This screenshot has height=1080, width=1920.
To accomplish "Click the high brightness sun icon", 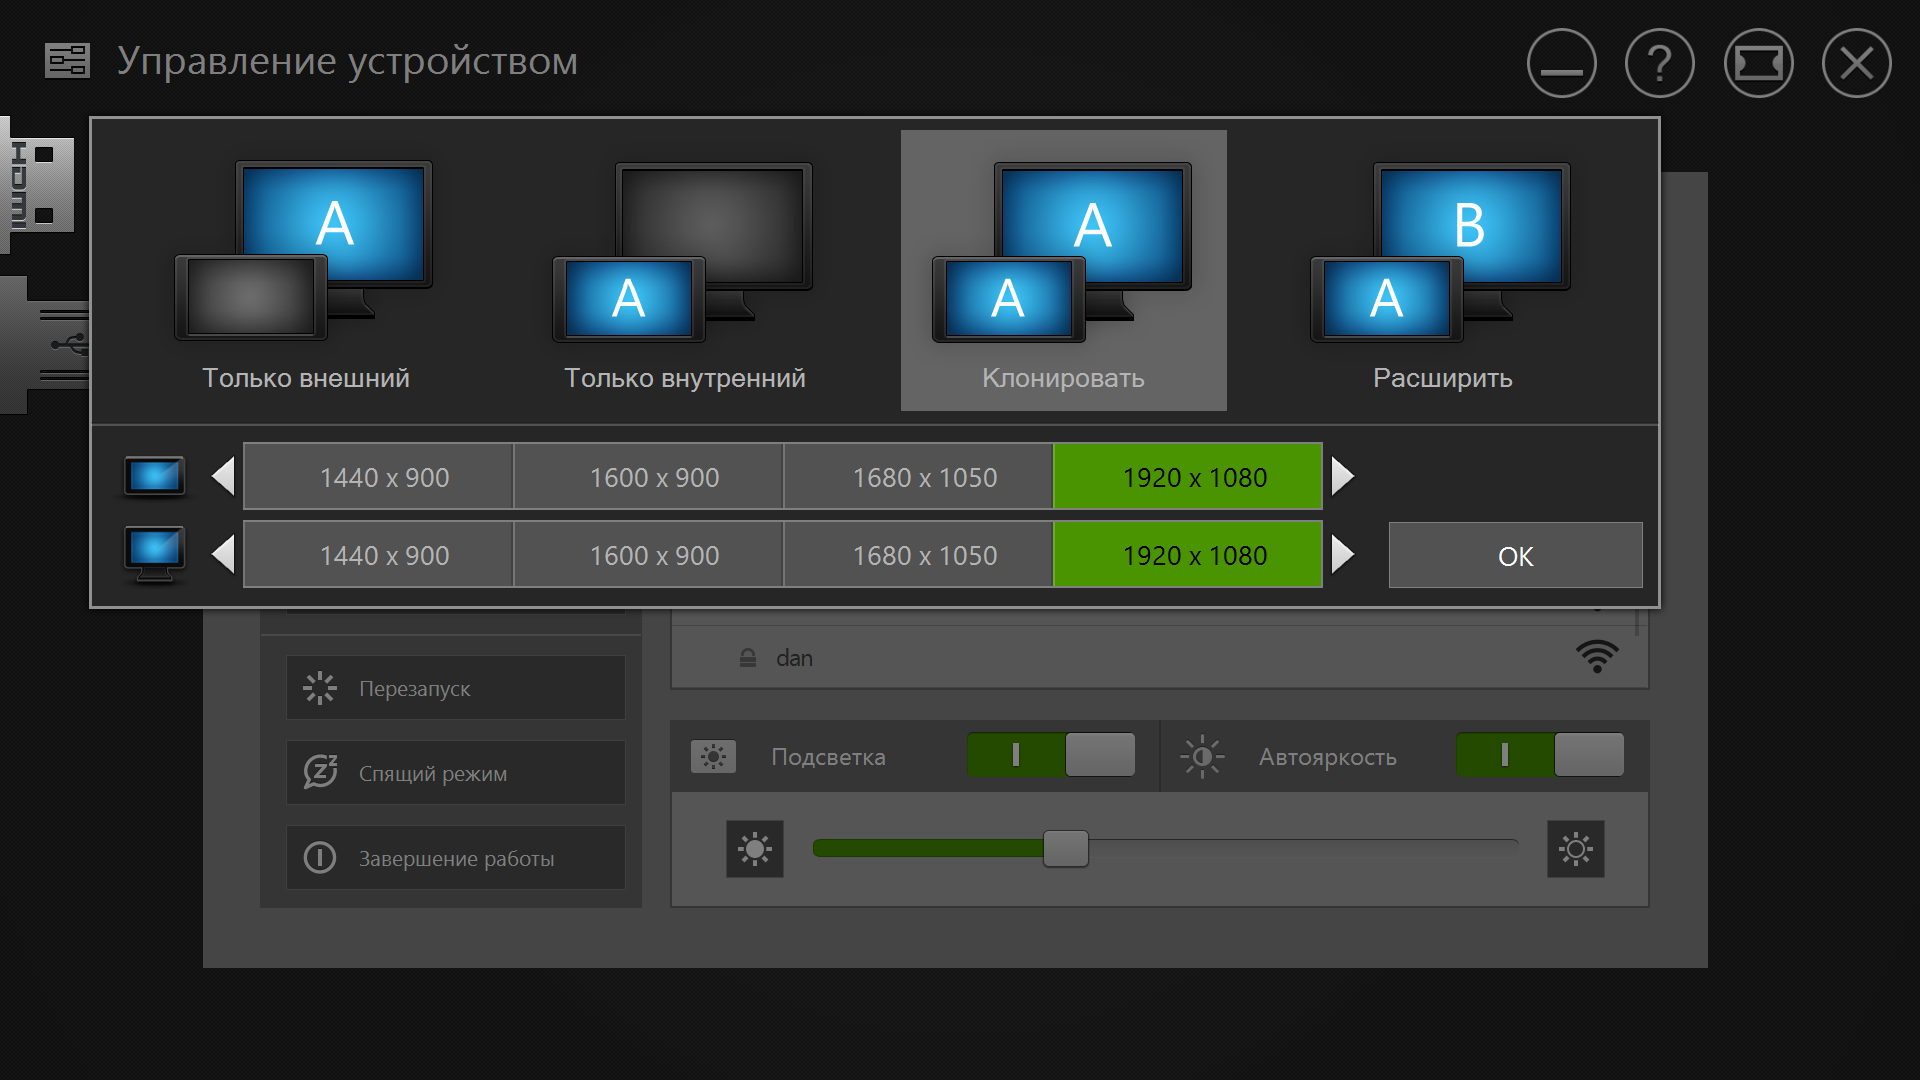I will [1575, 850].
